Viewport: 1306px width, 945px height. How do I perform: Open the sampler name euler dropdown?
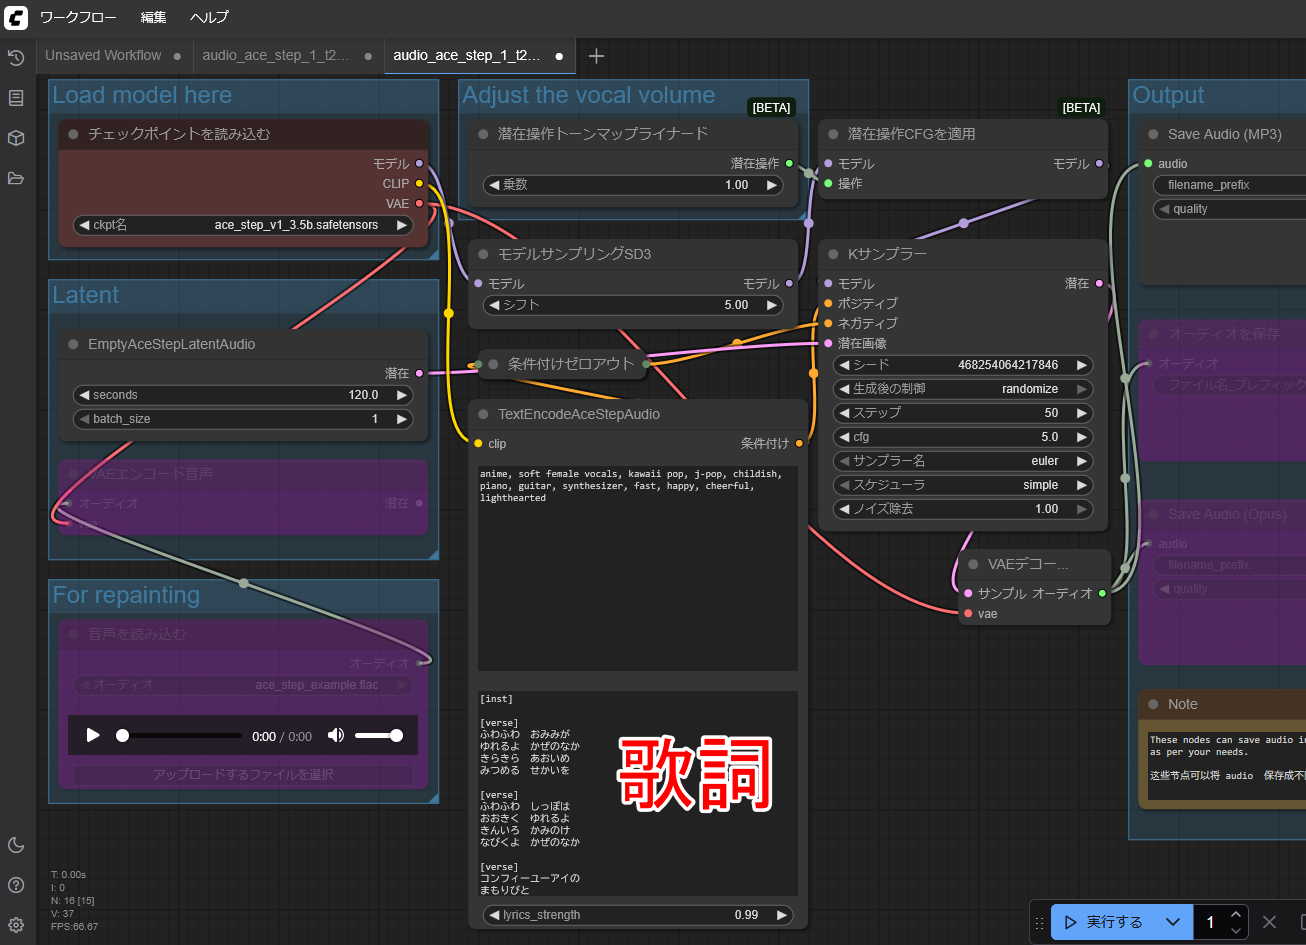[x=963, y=461]
